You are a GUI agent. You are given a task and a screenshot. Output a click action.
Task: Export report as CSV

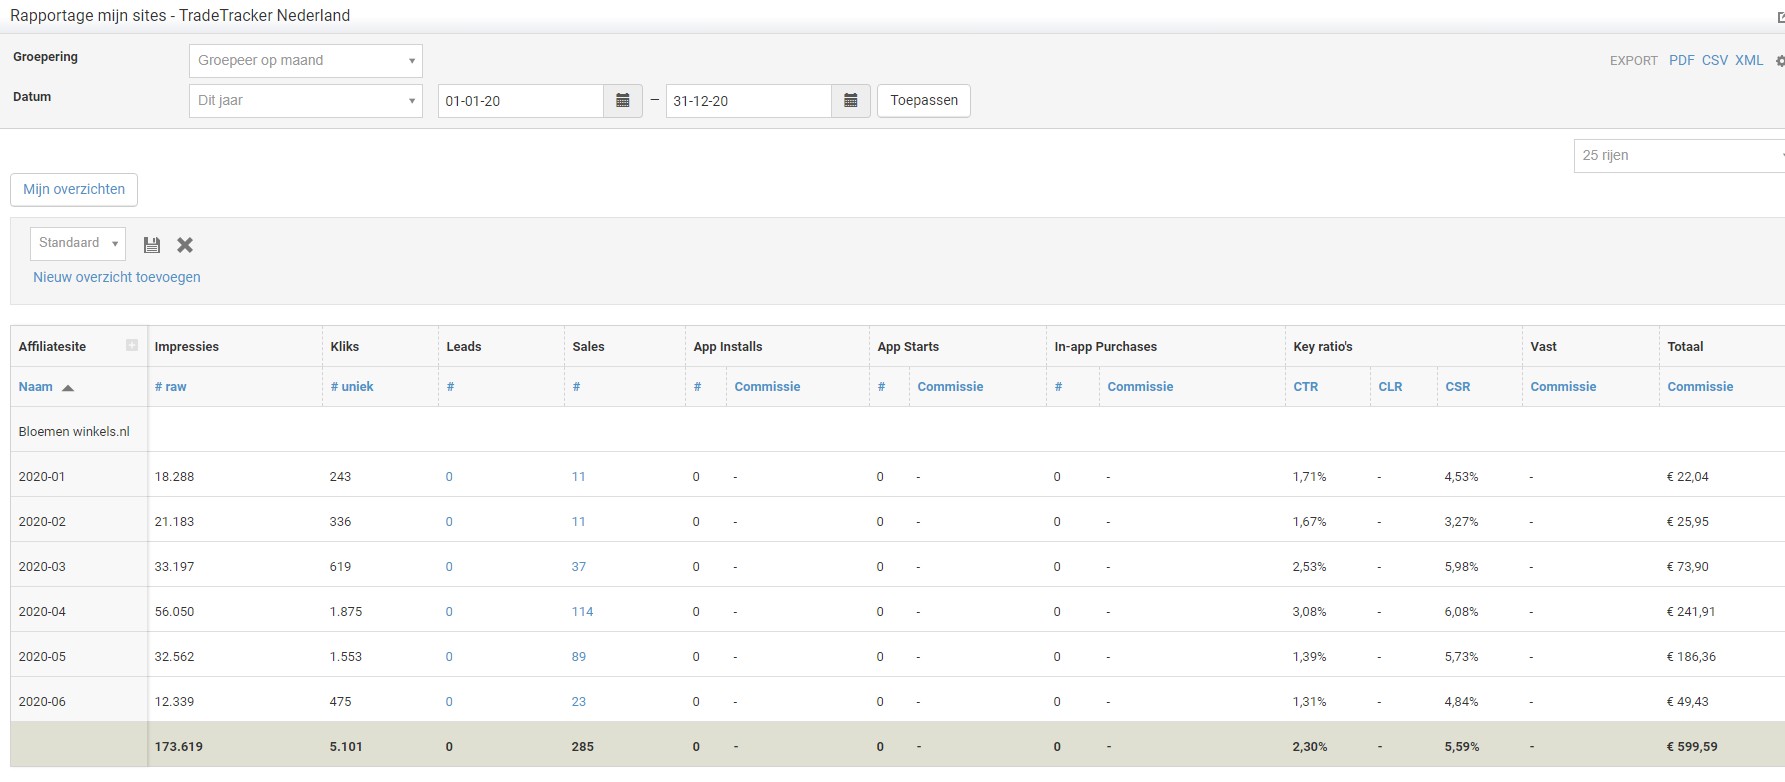pos(1715,61)
